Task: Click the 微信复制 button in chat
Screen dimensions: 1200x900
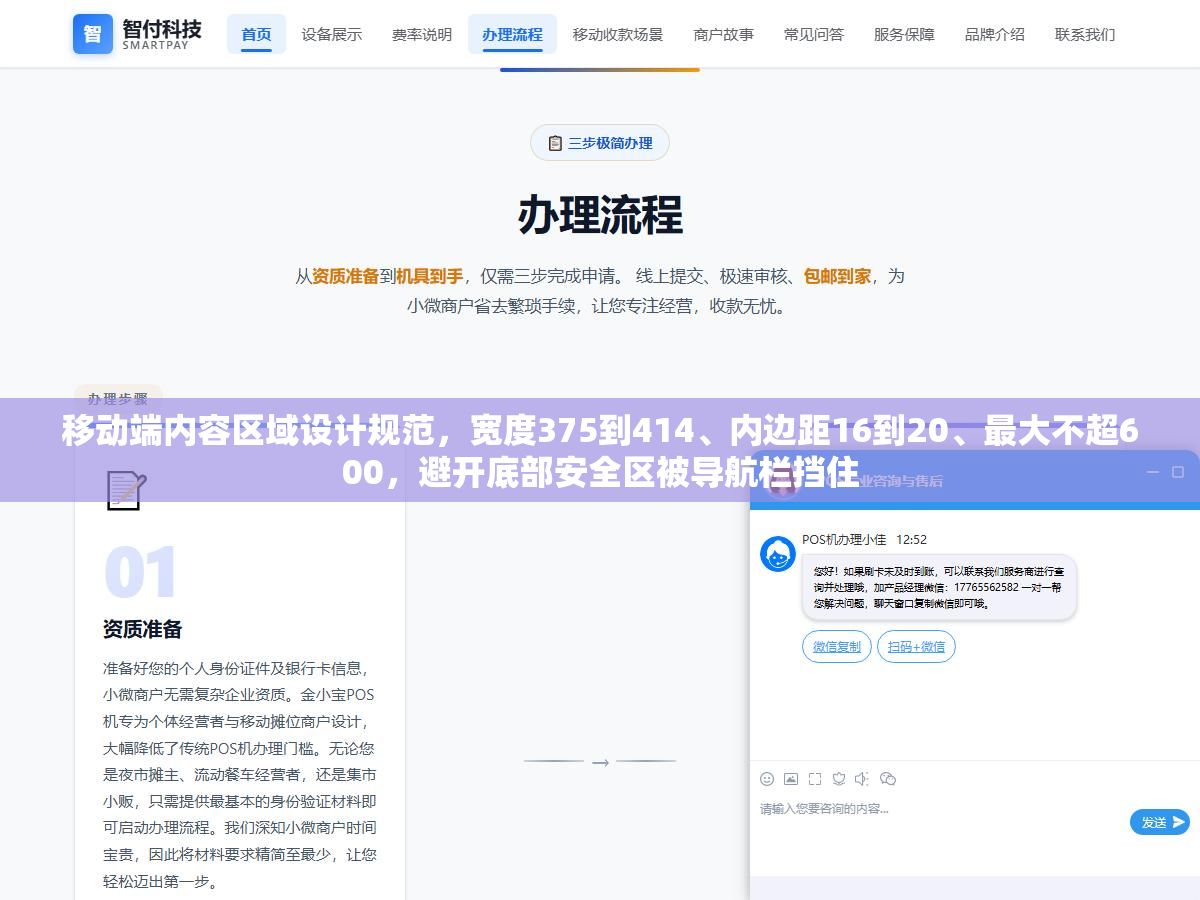Action: click(837, 647)
